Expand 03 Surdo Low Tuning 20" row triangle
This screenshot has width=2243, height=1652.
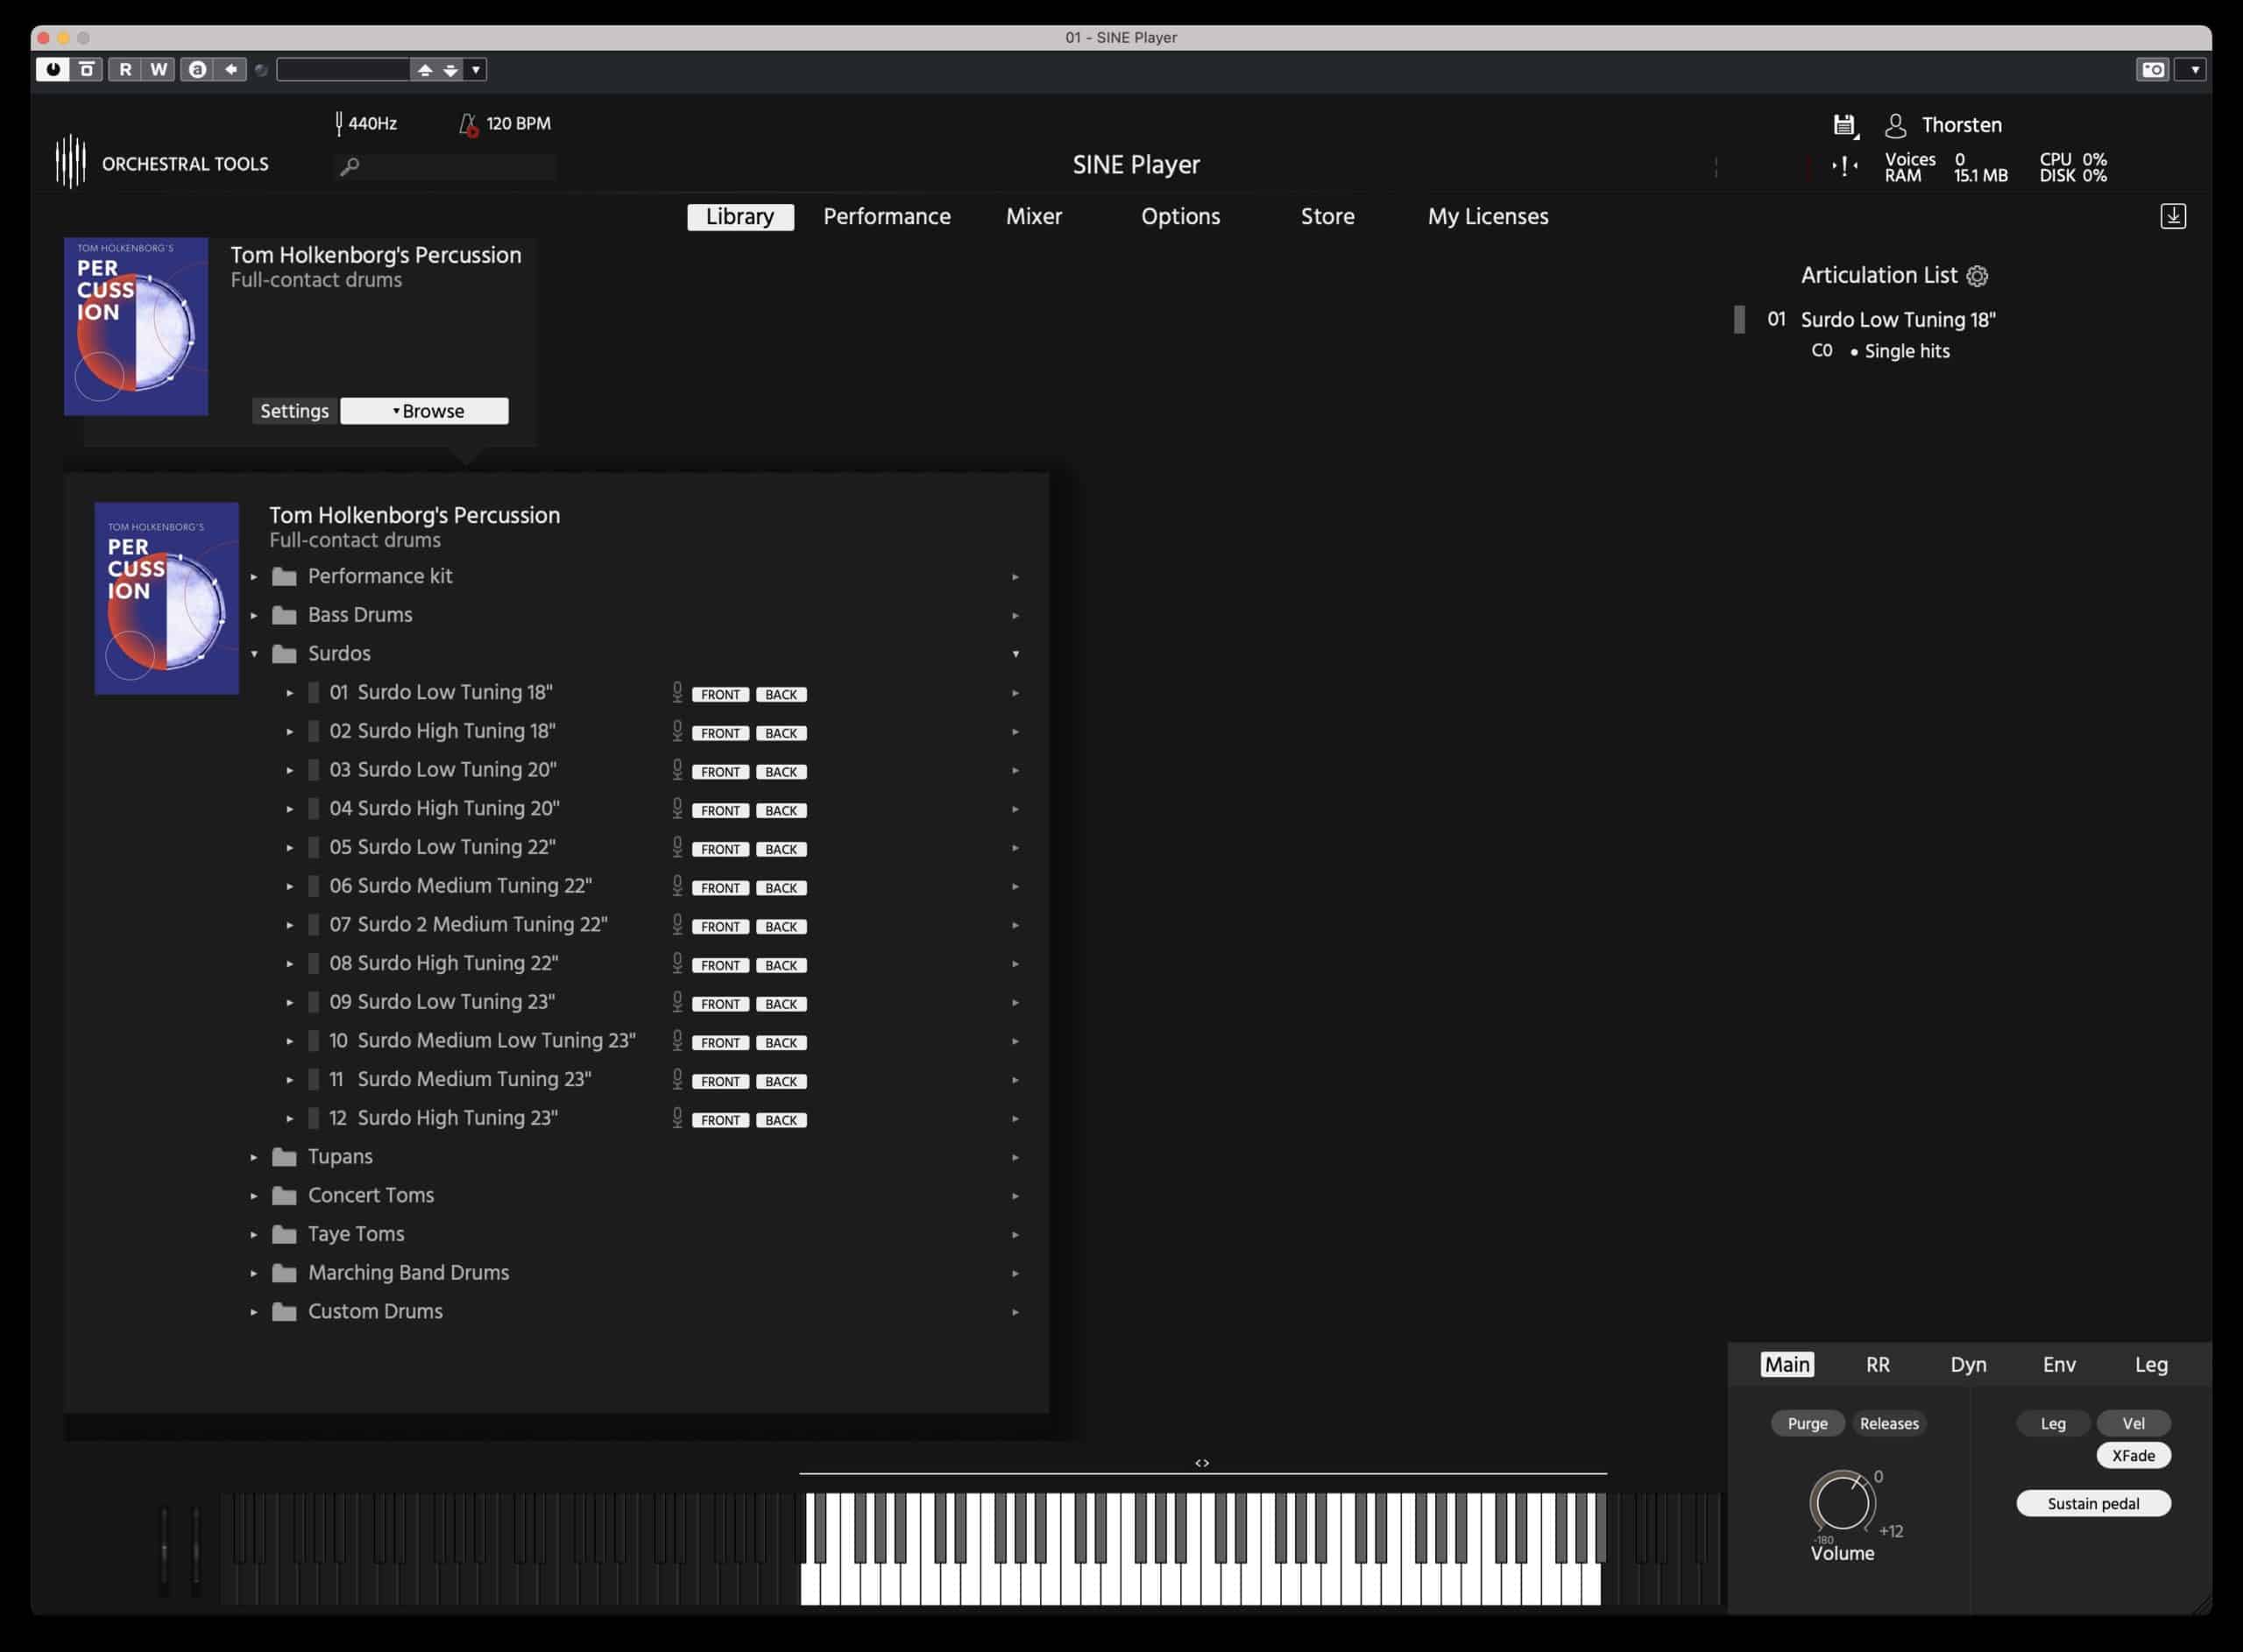pyautogui.click(x=290, y=770)
